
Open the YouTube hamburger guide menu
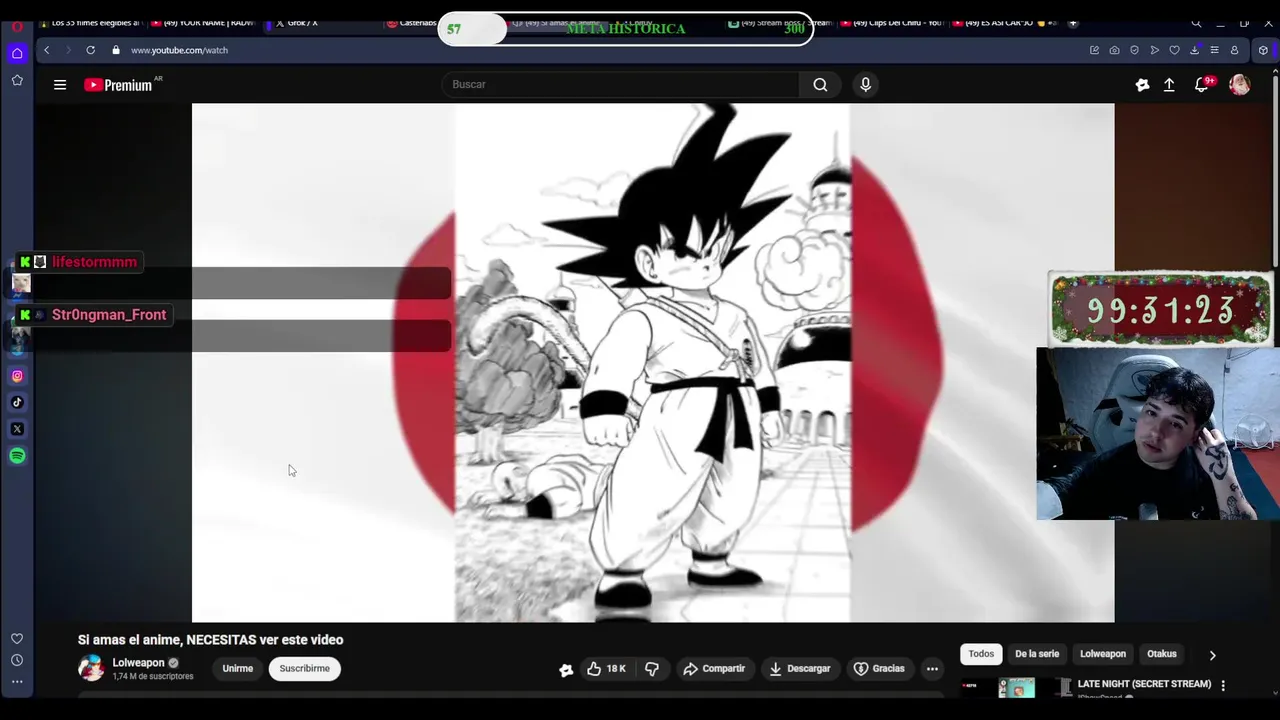pyautogui.click(x=60, y=85)
